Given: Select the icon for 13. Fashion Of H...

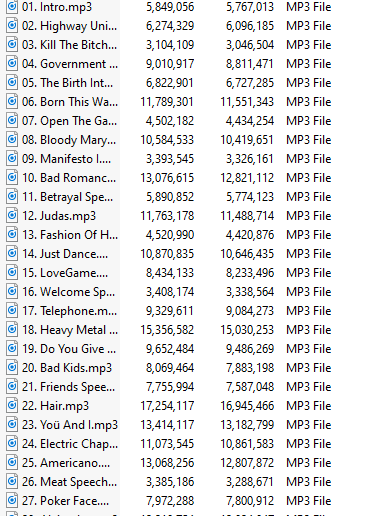Looking at the screenshot, I should click(x=12, y=234).
